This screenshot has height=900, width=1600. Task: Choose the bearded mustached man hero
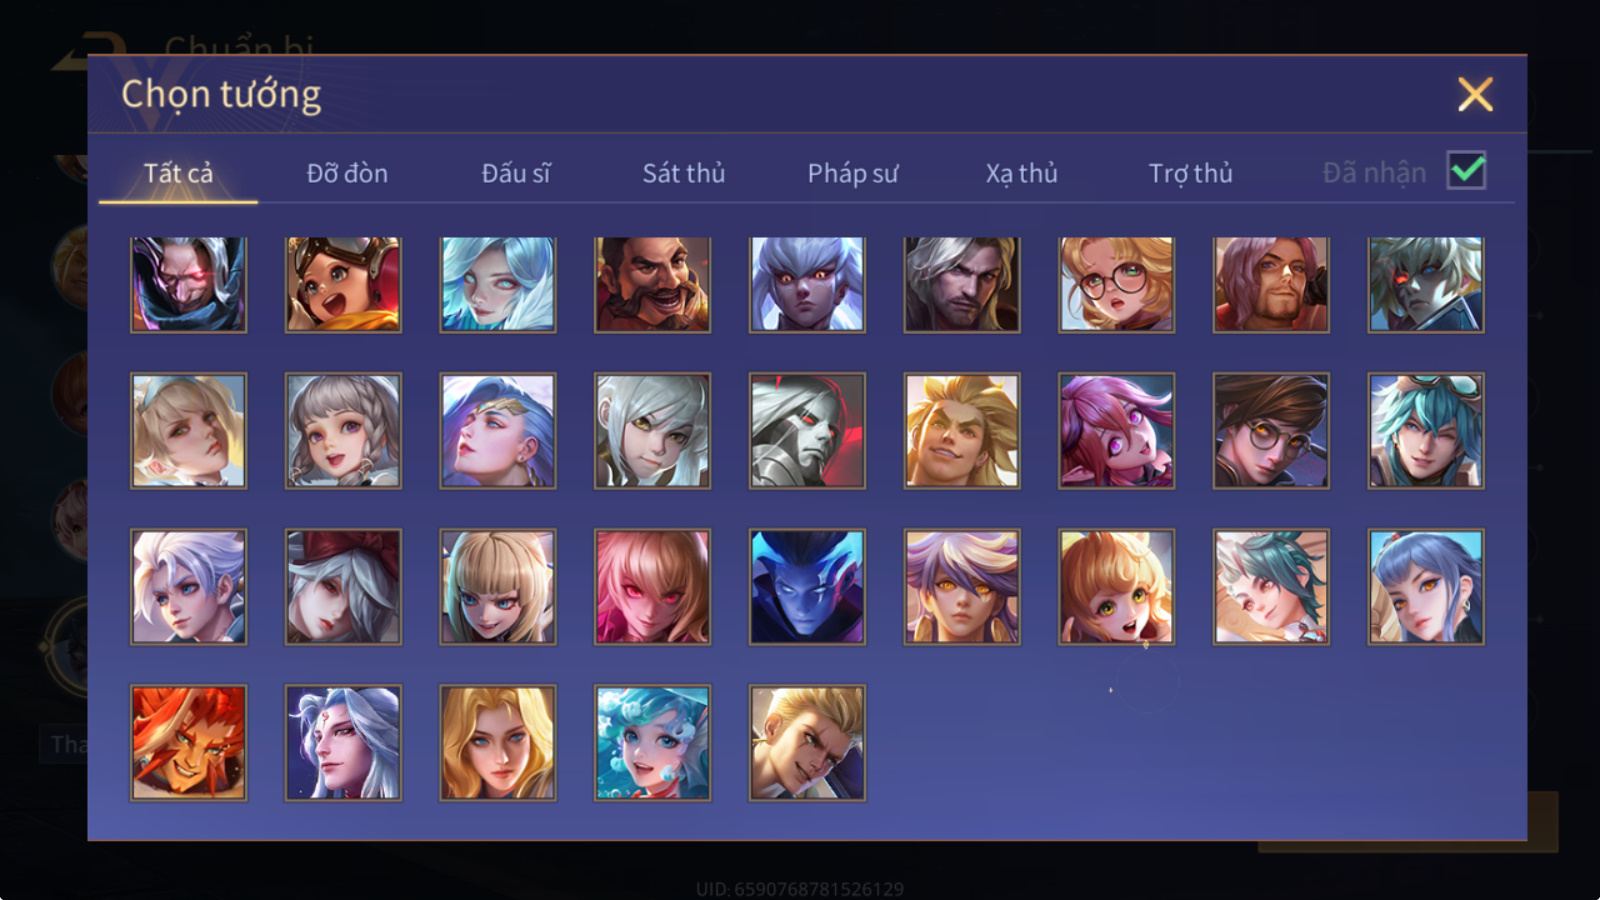[x=652, y=285]
